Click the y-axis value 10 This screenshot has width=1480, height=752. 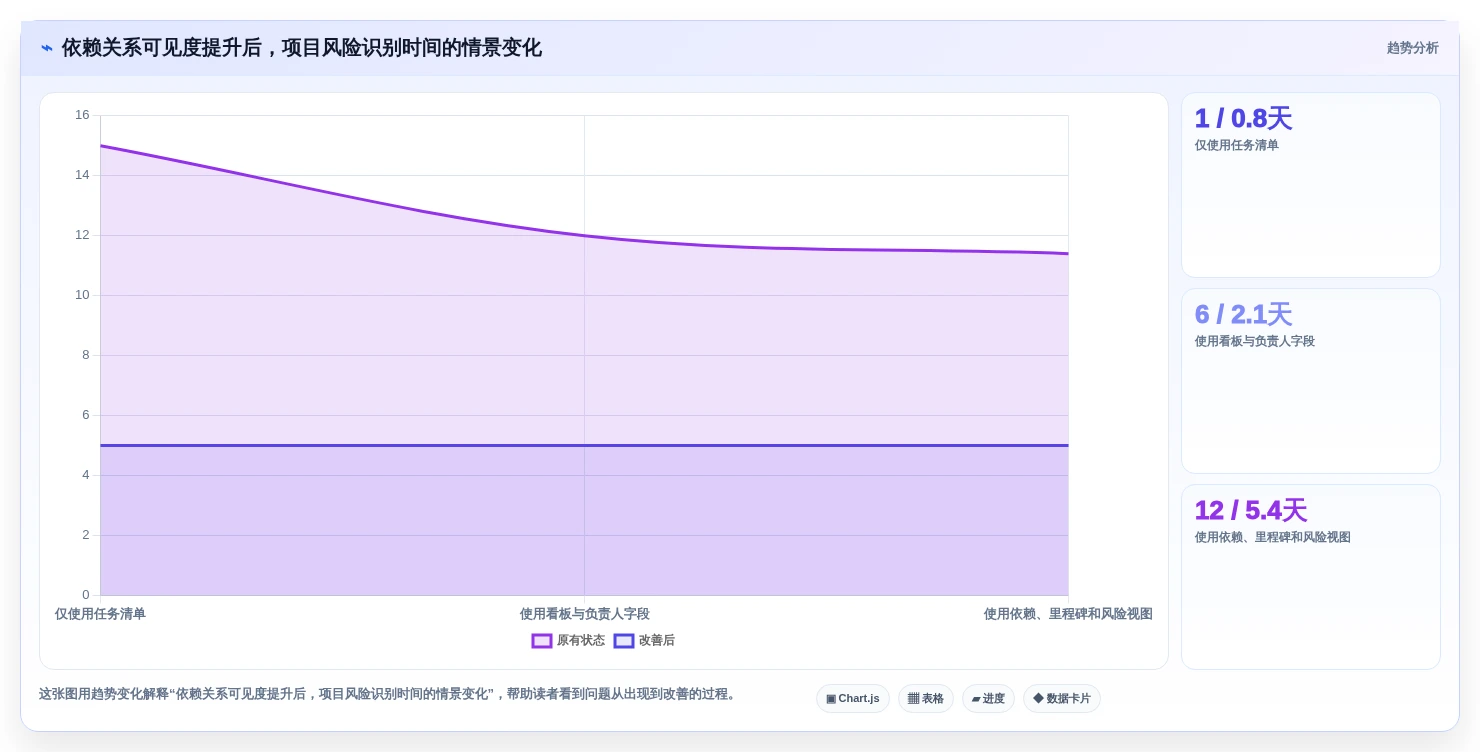[82, 295]
